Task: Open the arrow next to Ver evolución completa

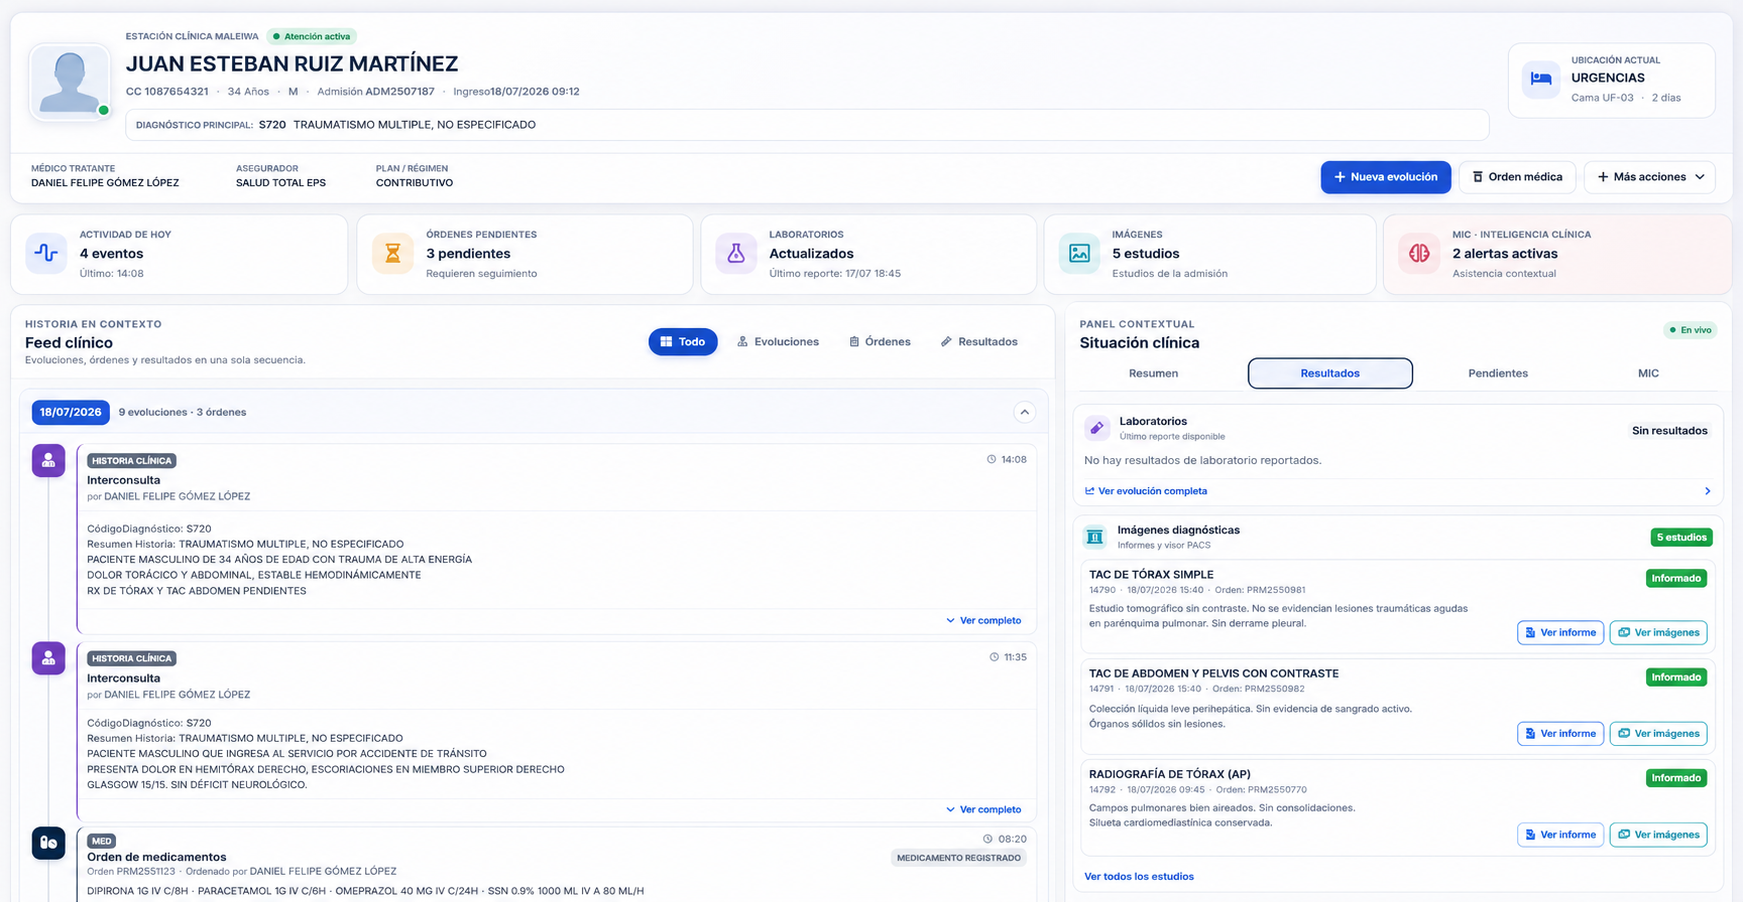Action: (1707, 491)
